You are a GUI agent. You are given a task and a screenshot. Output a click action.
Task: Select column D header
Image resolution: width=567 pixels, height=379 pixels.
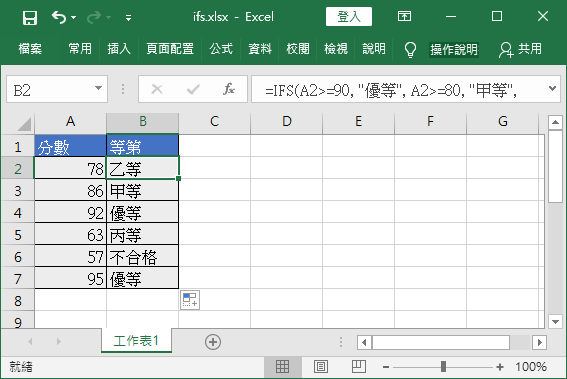click(x=286, y=122)
